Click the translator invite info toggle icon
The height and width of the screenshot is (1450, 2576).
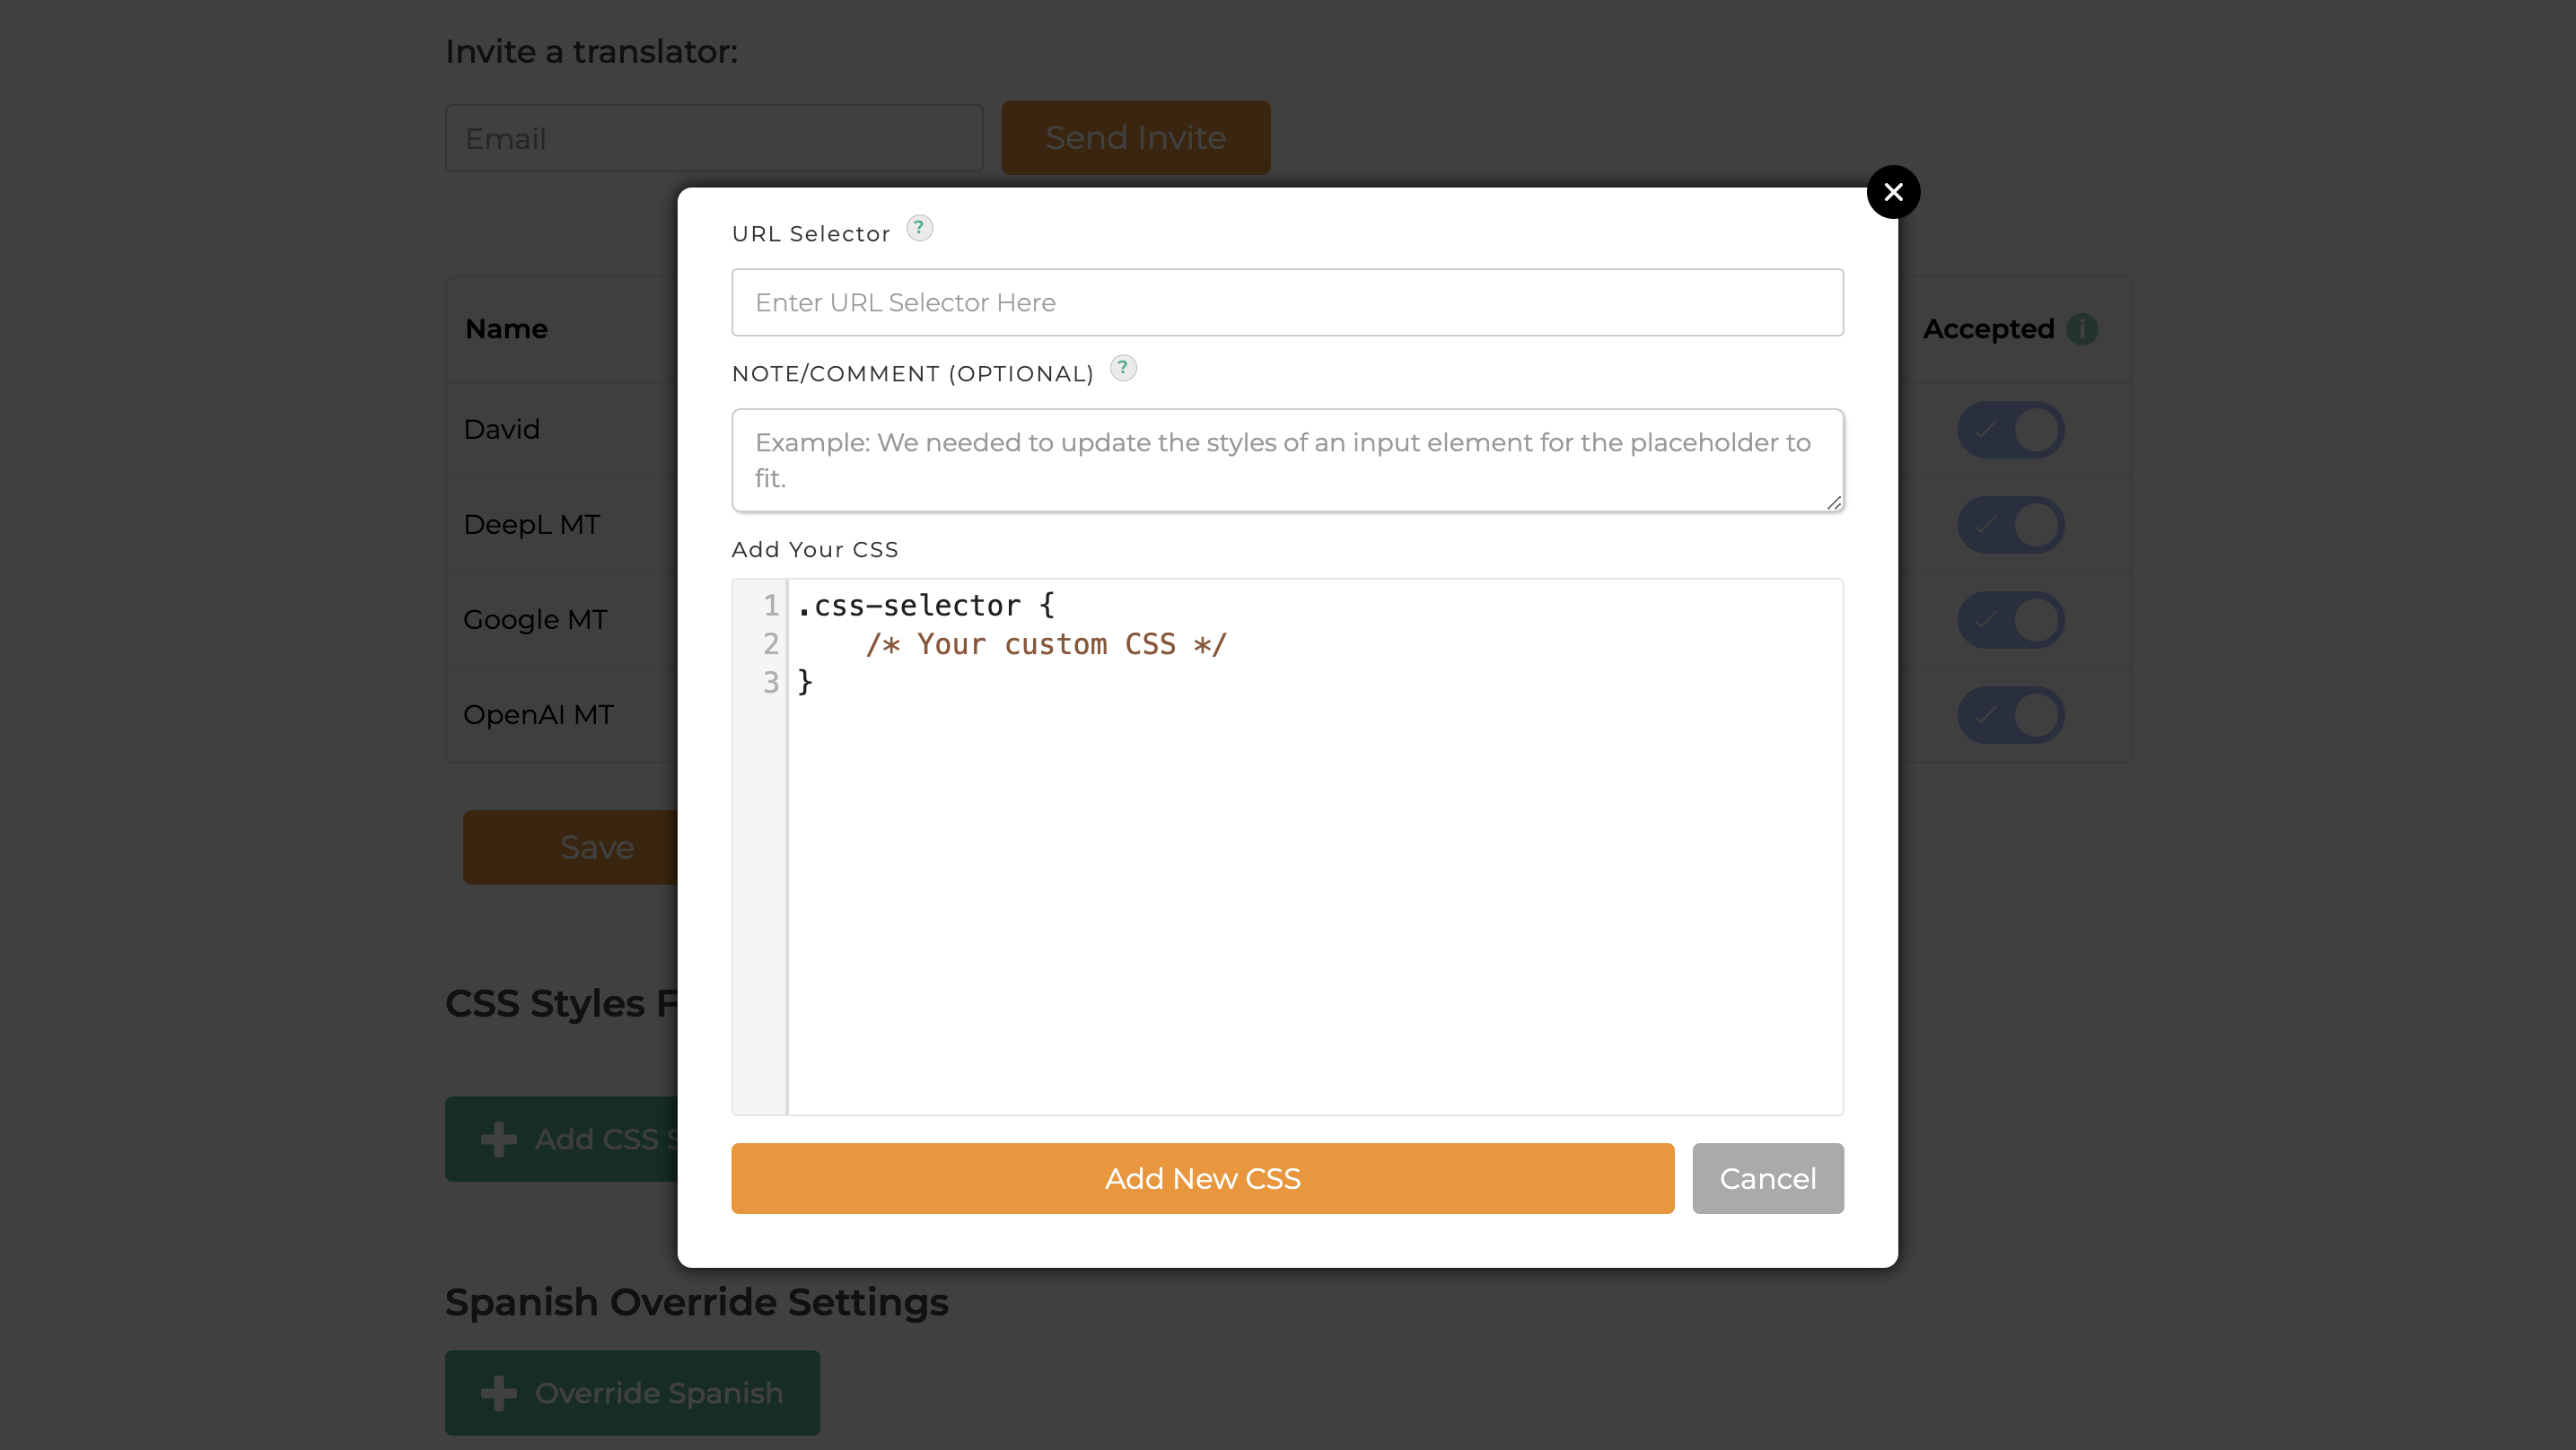coord(2086,329)
